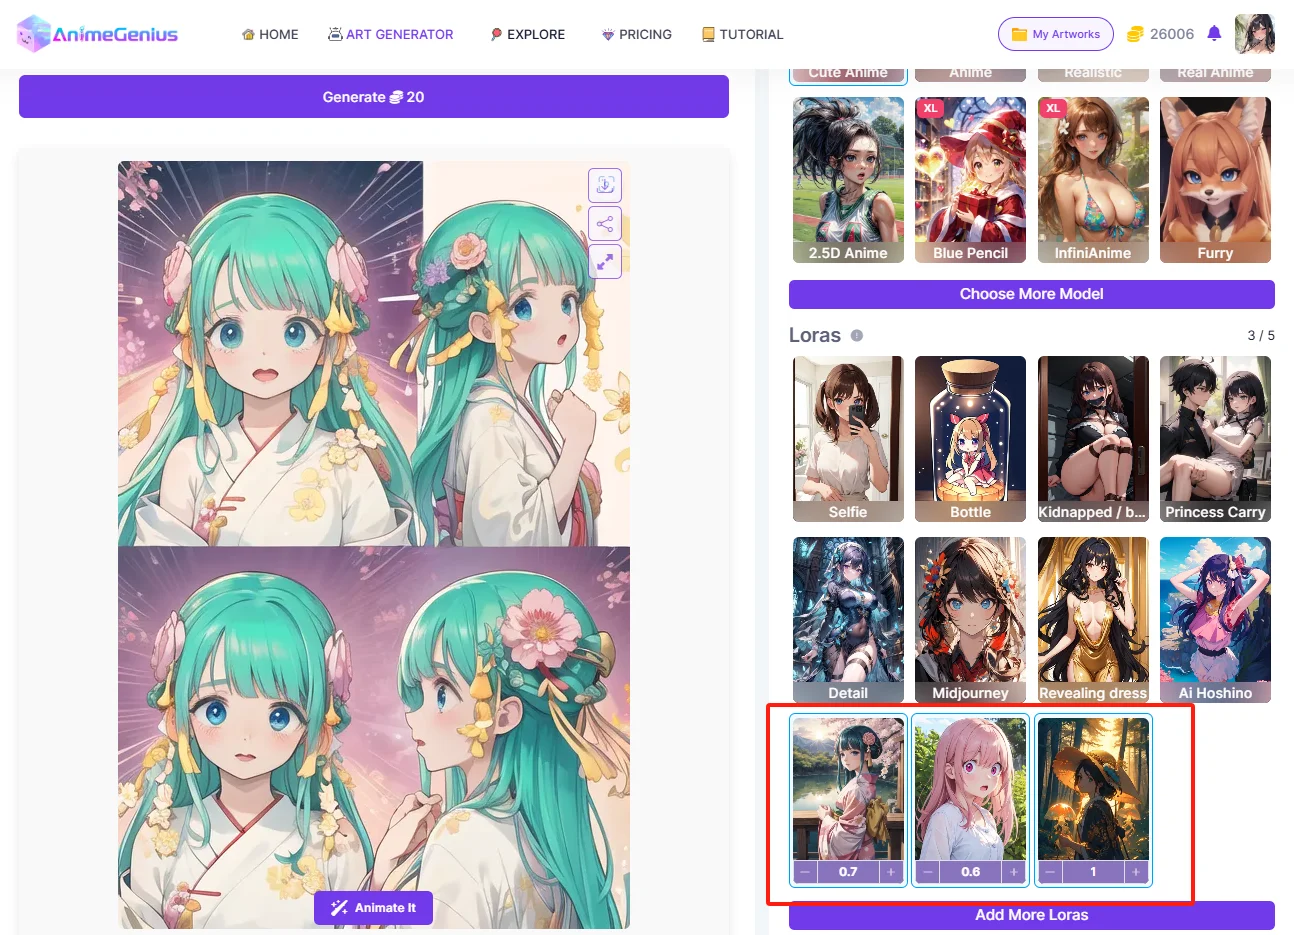Click the Generate button
This screenshot has width=1294, height=935.
coord(373,97)
